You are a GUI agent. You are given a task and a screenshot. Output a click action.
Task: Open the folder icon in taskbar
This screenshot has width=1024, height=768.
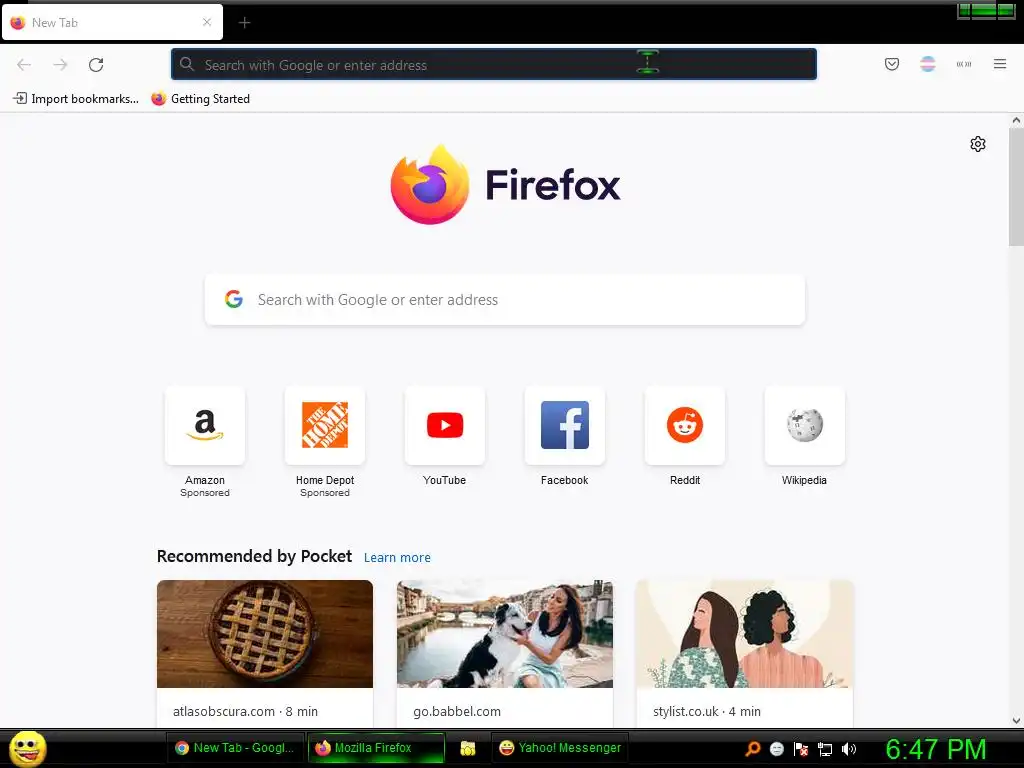coord(468,748)
